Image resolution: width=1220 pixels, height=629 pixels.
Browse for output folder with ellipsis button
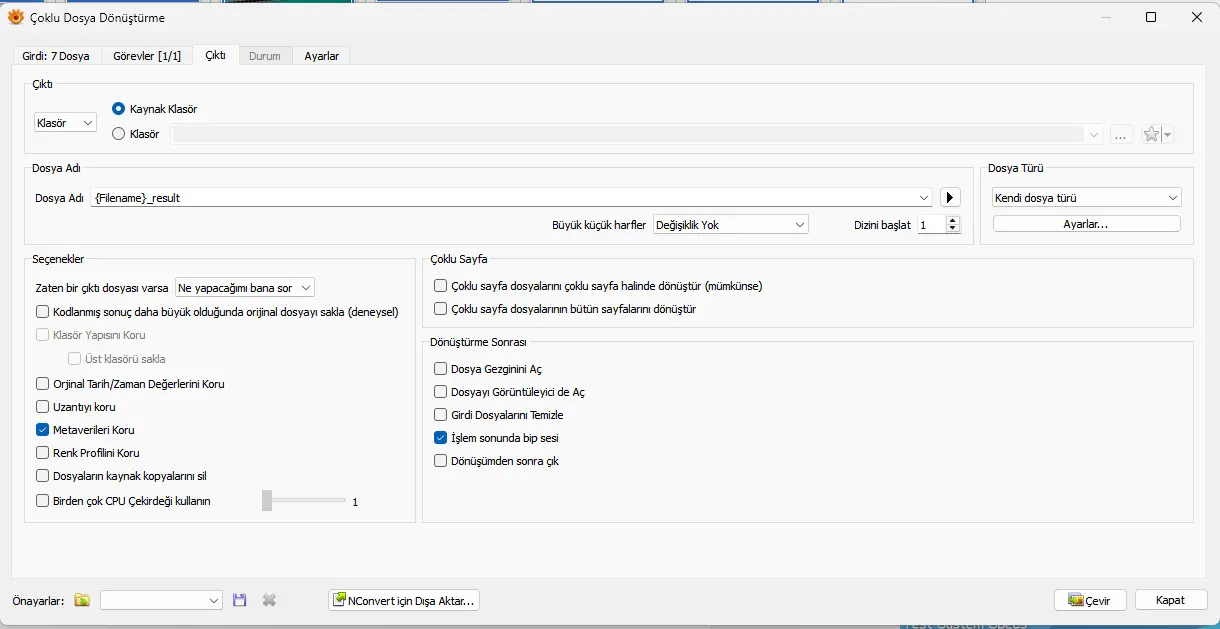[x=1121, y=134]
